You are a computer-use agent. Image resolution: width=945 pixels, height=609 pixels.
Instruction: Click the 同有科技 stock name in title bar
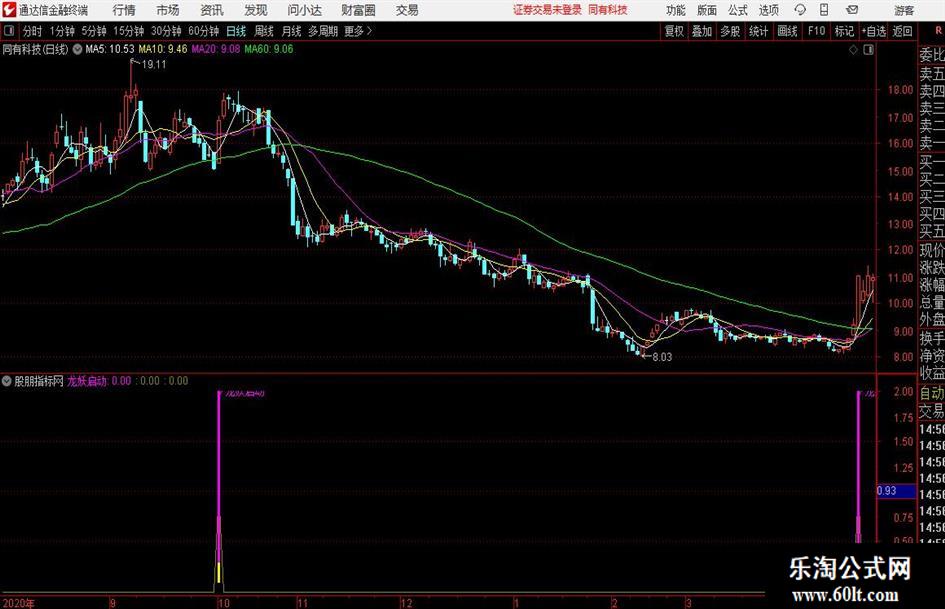pos(608,10)
